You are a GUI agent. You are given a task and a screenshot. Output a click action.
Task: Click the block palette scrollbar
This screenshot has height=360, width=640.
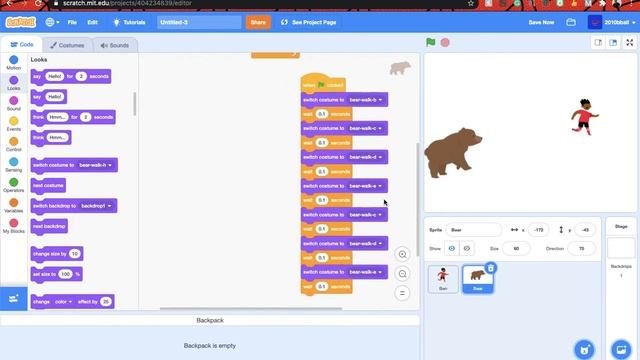point(135,104)
